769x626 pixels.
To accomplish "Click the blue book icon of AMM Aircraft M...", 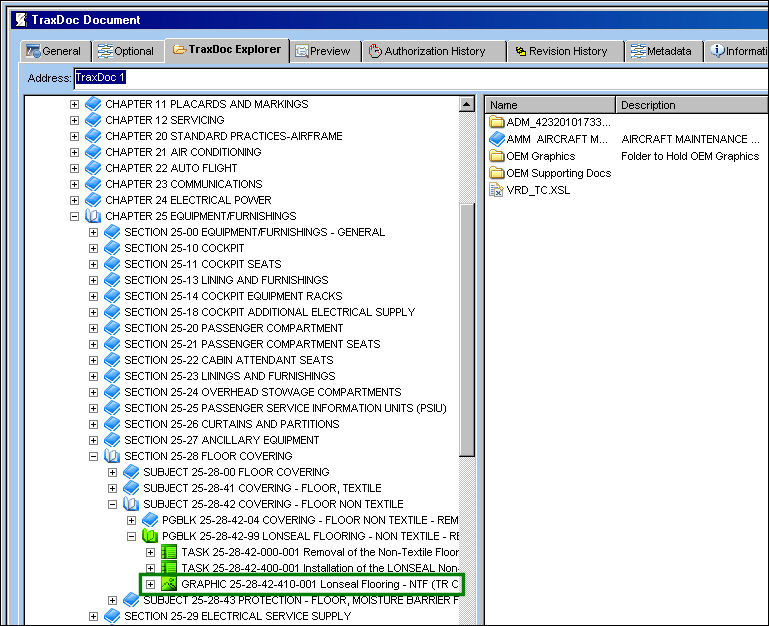I will click(x=497, y=139).
